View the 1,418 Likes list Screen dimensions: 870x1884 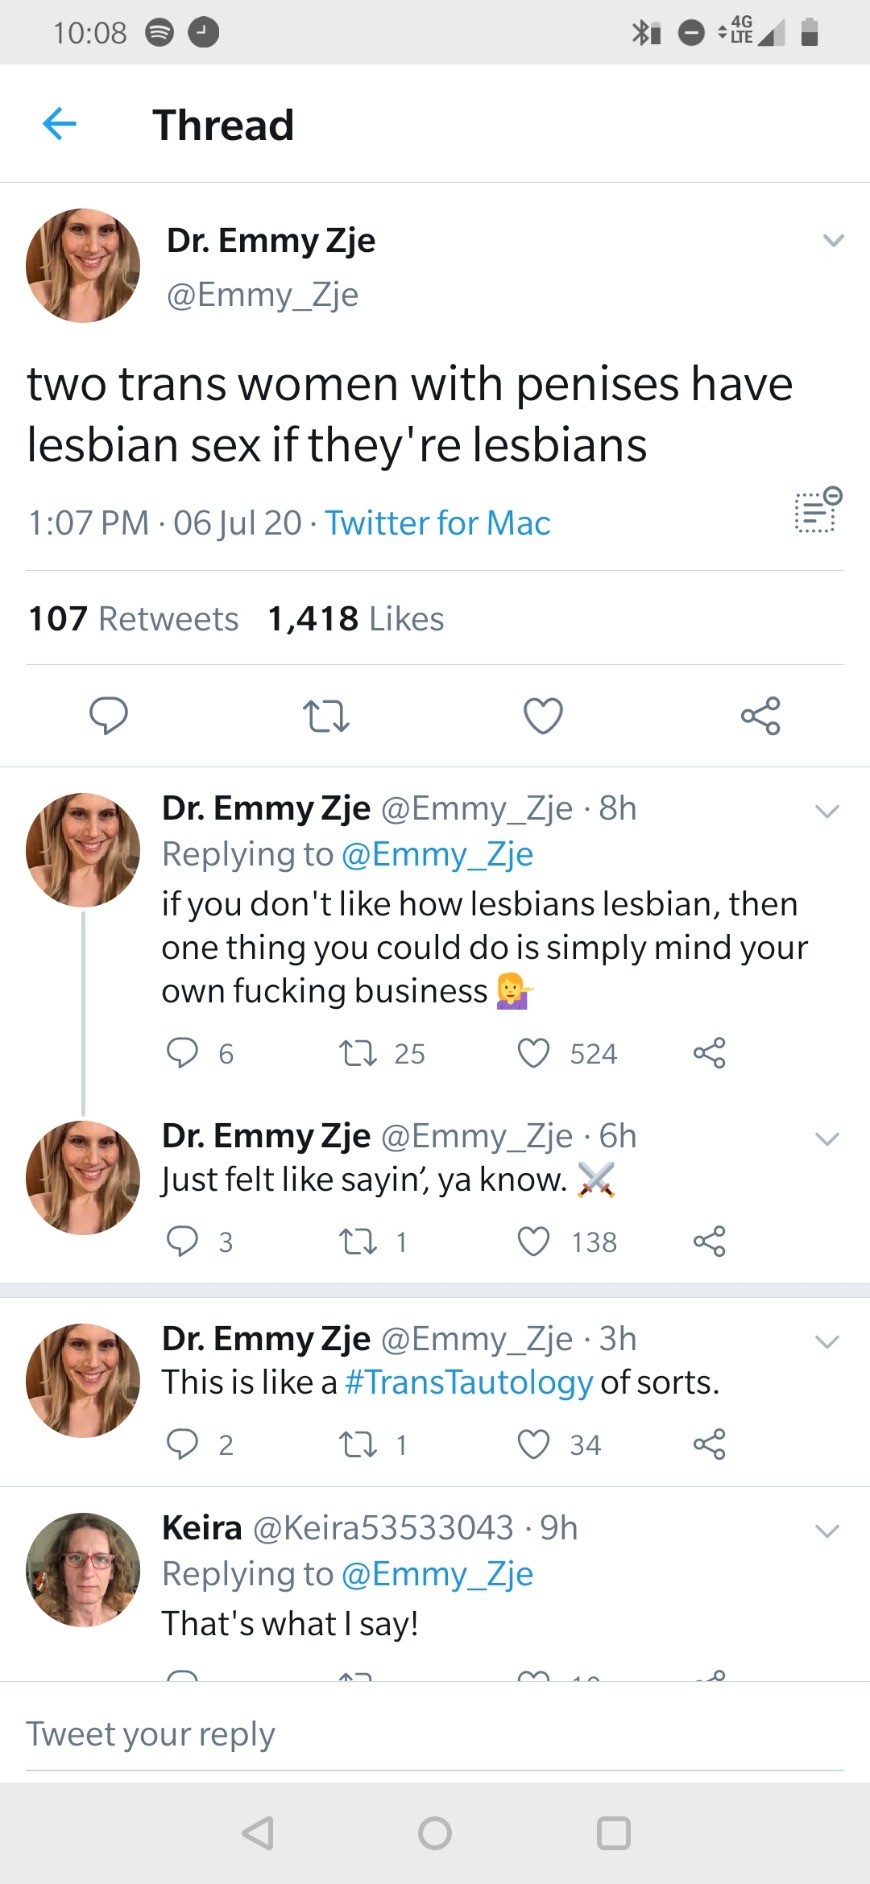click(x=355, y=619)
